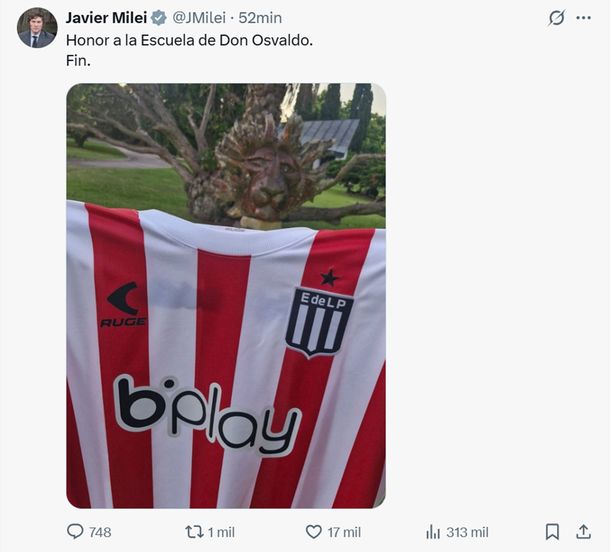Open the Grok slashed-circle icon
610x552 pixels.
[x=556, y=18]
